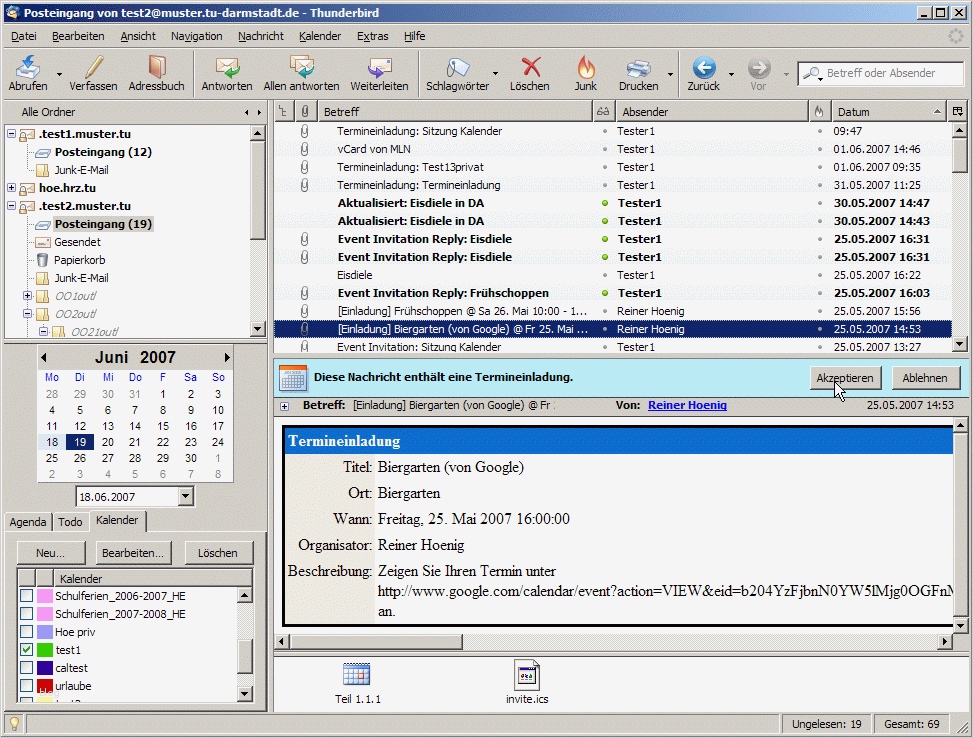Open sender link Reiner Hoenig
973x738 pixels.
pyautogui.click(x=687, y=405)
